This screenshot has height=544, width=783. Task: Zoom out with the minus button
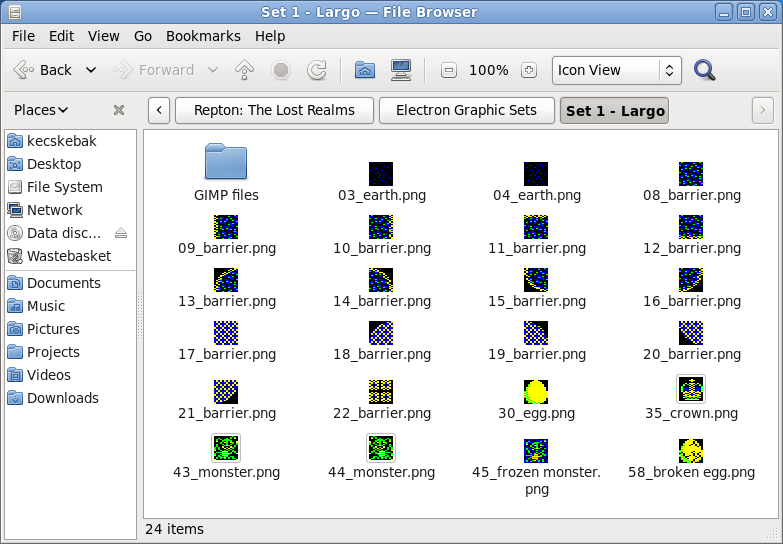pyautogui.click(x=448, y=70)
